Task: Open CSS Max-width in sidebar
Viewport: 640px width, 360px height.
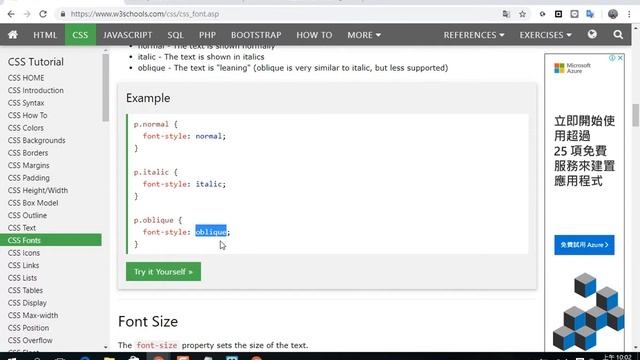Action: point(33,315)
